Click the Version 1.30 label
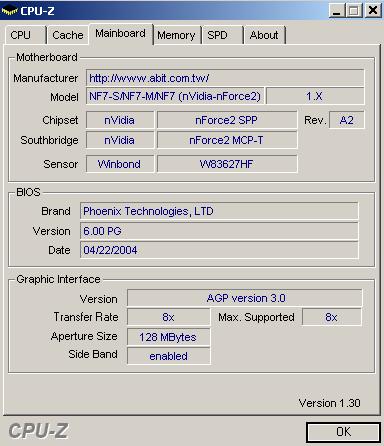The width and height of the screenshot is (384, 446). [x=329, y=403]
